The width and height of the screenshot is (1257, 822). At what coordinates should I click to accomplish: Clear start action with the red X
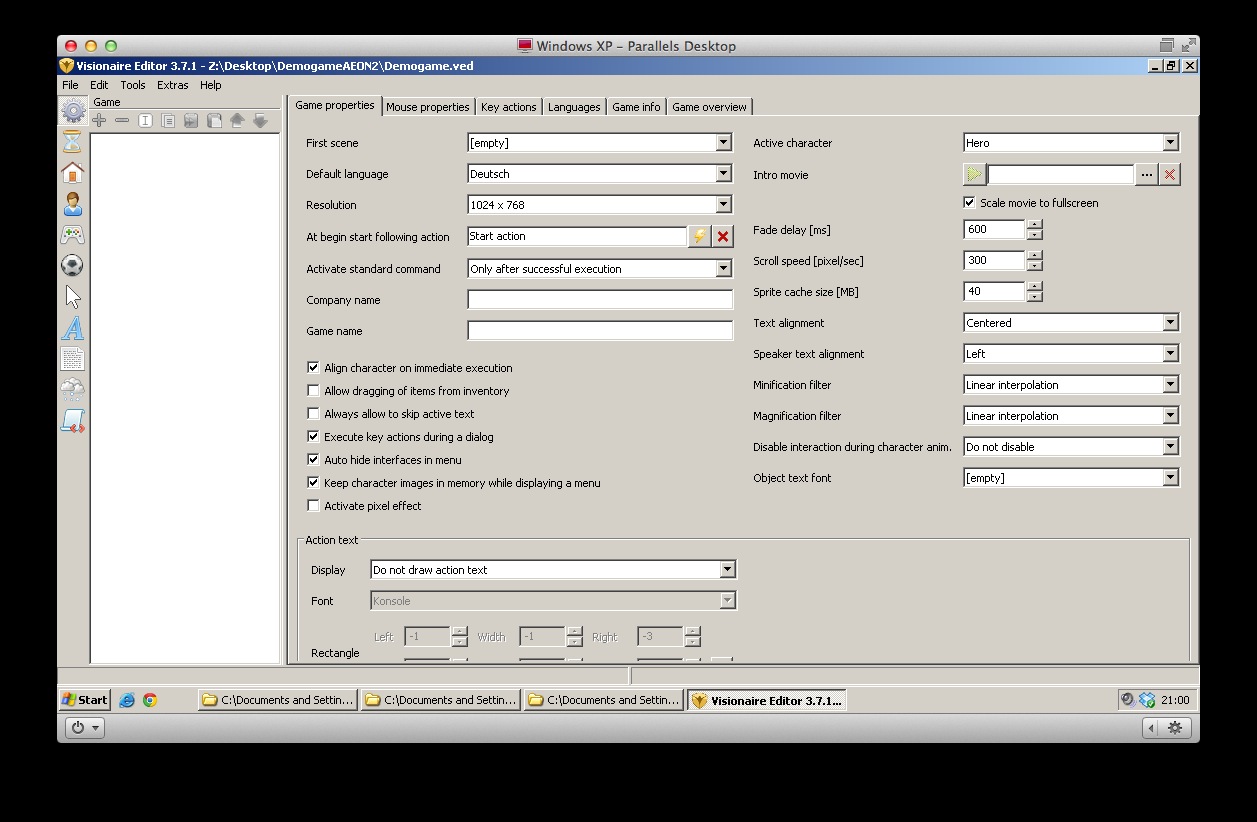(x=723, y=236)
